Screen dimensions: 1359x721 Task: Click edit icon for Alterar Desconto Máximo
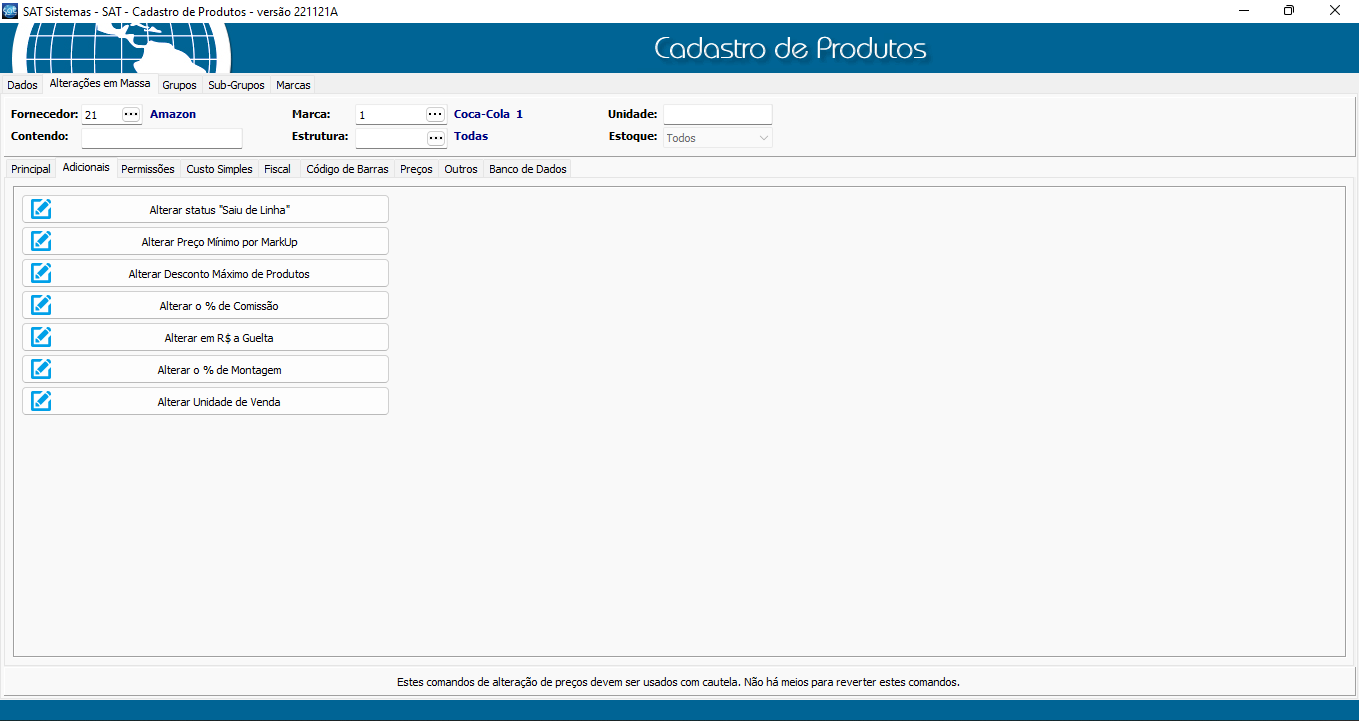[x=41, y=273]
